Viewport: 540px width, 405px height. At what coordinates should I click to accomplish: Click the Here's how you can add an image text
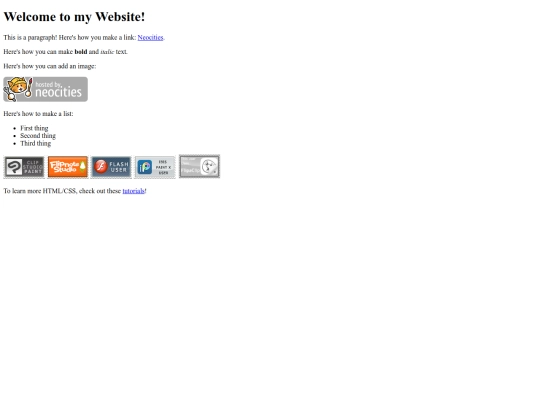(x=50, y=66)
